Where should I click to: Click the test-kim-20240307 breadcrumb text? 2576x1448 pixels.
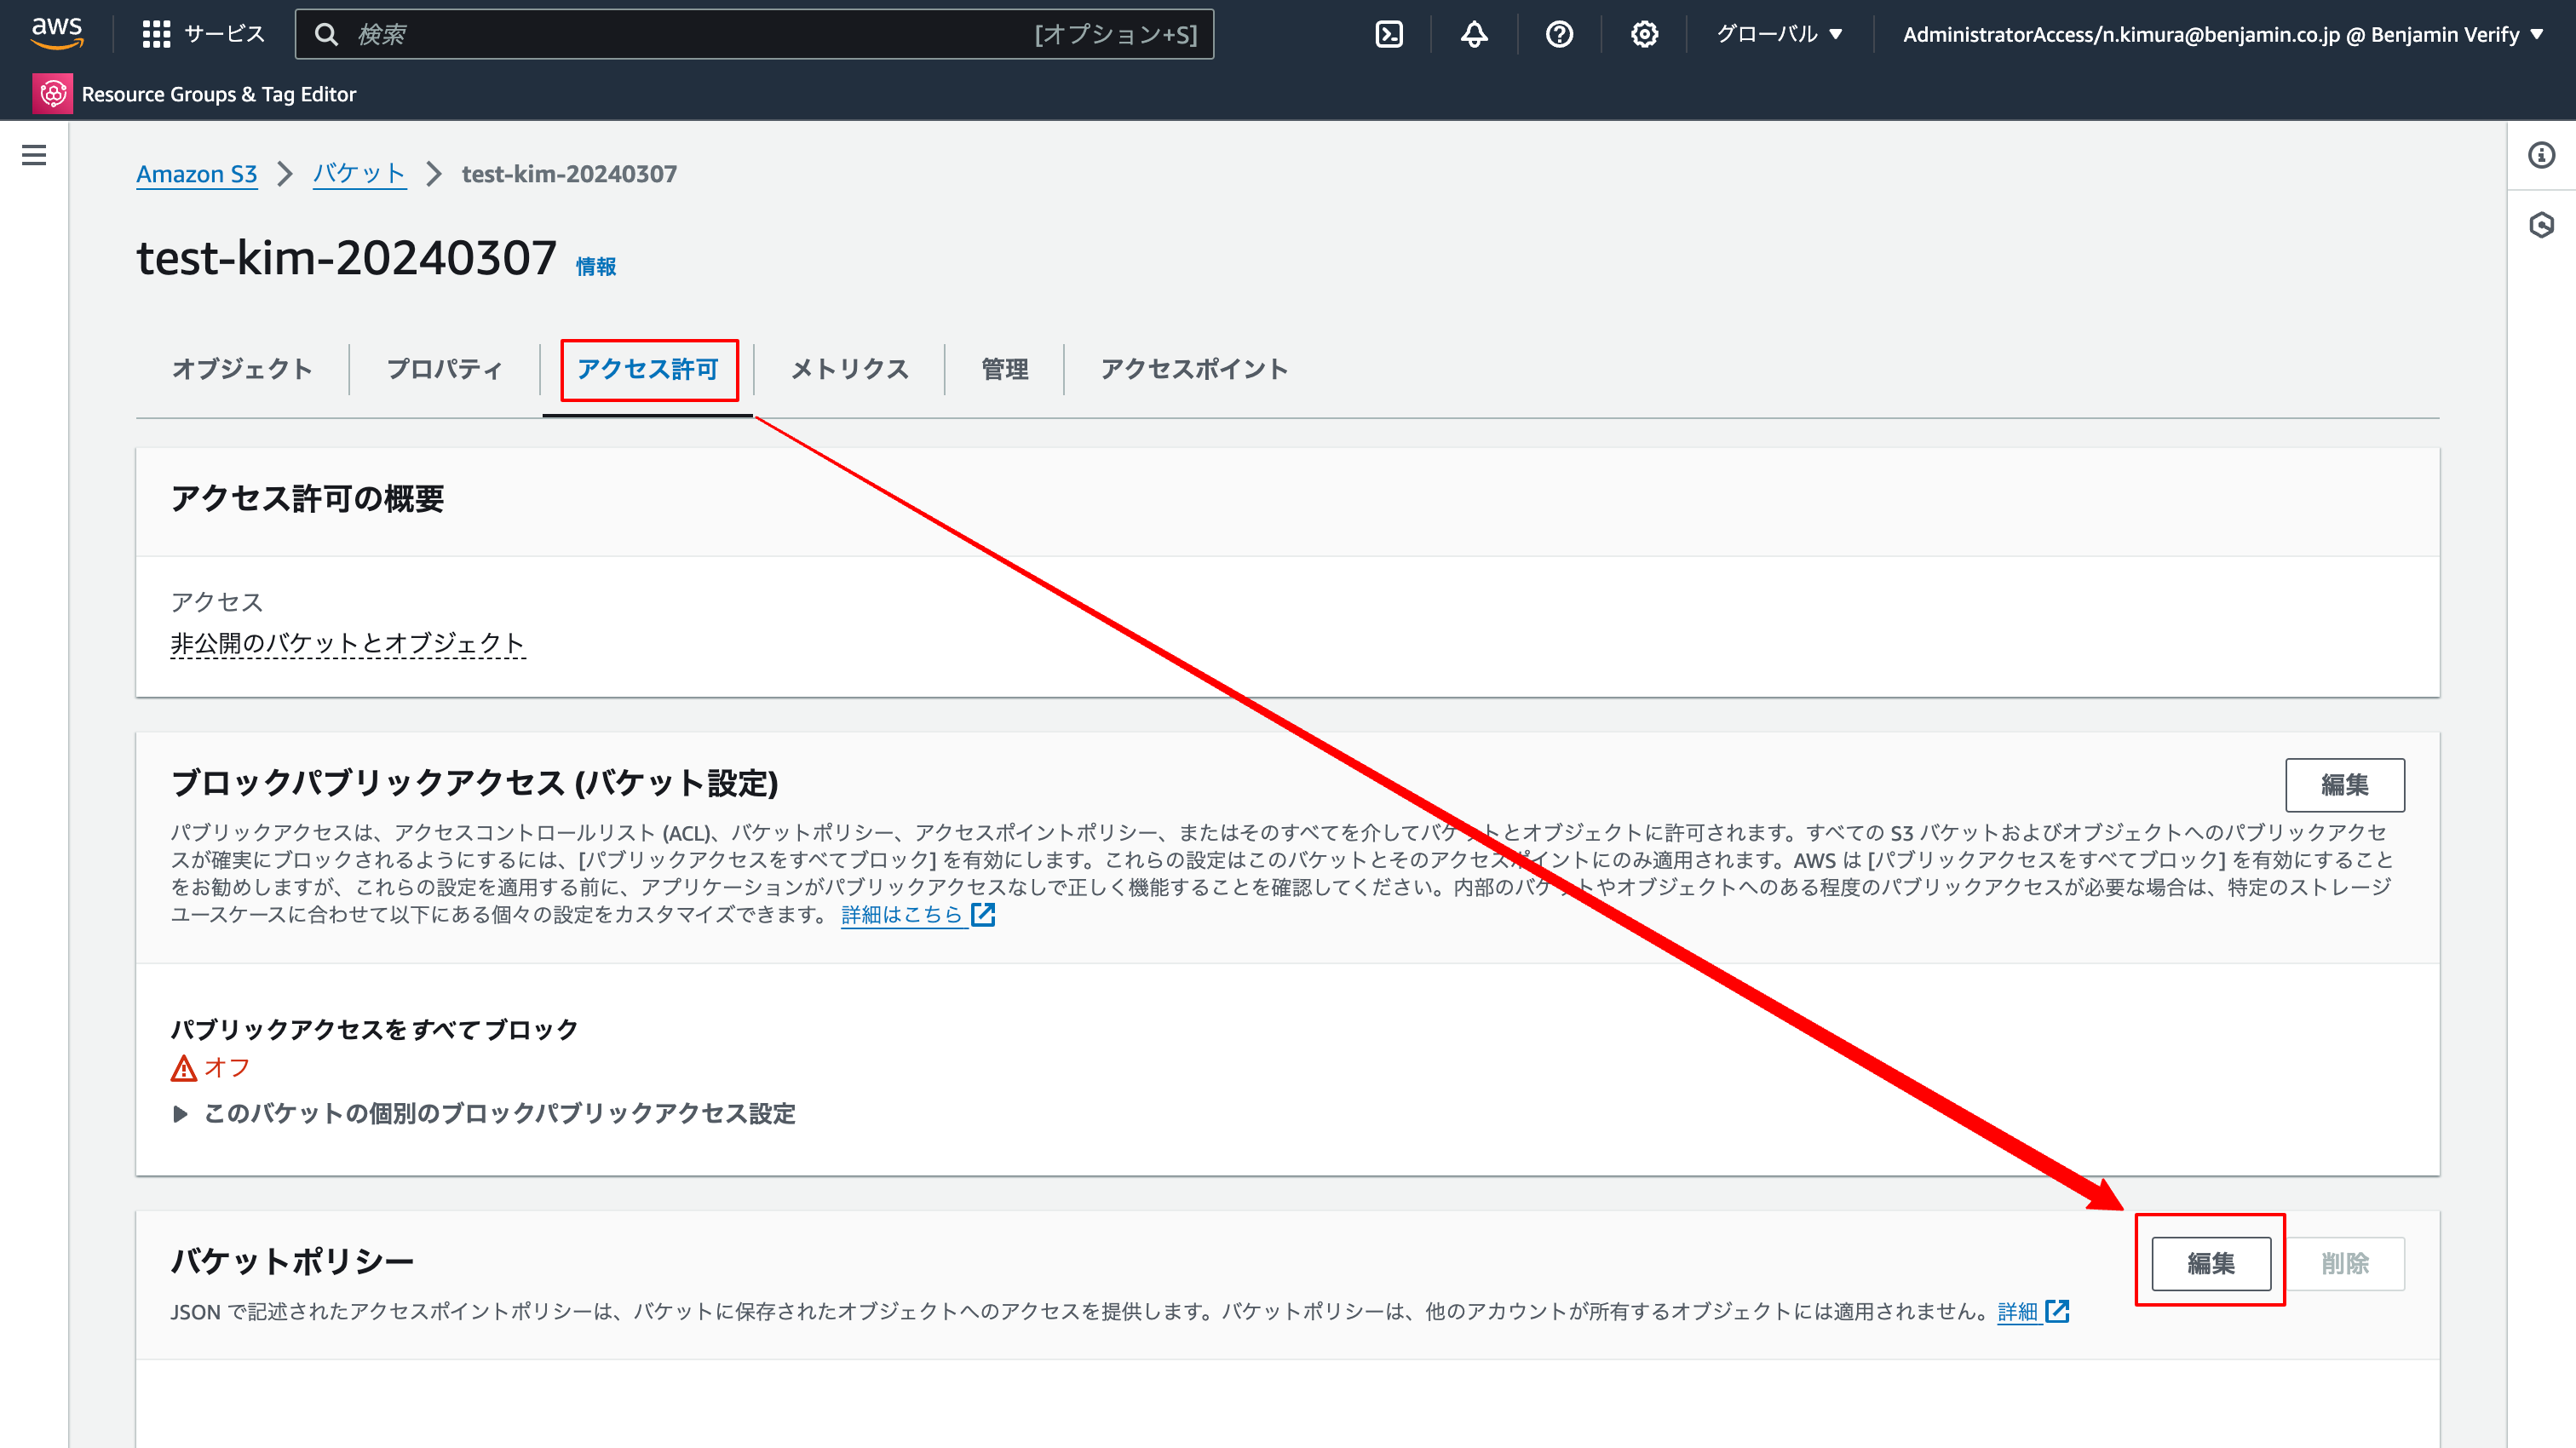pos(569,174)
